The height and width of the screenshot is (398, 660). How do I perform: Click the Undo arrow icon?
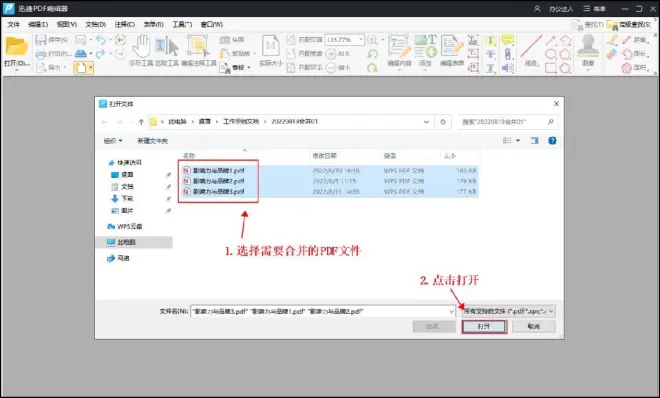point(101,40)
